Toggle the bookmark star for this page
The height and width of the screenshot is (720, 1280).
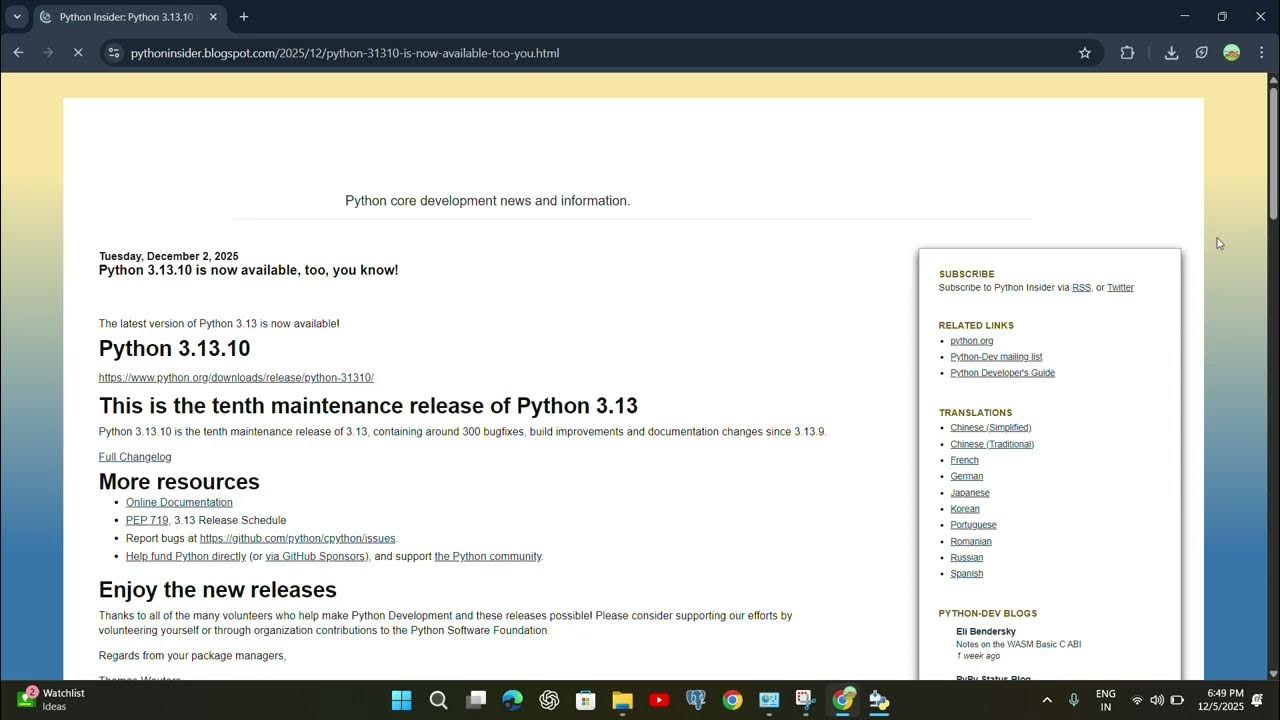(1085, 52)
